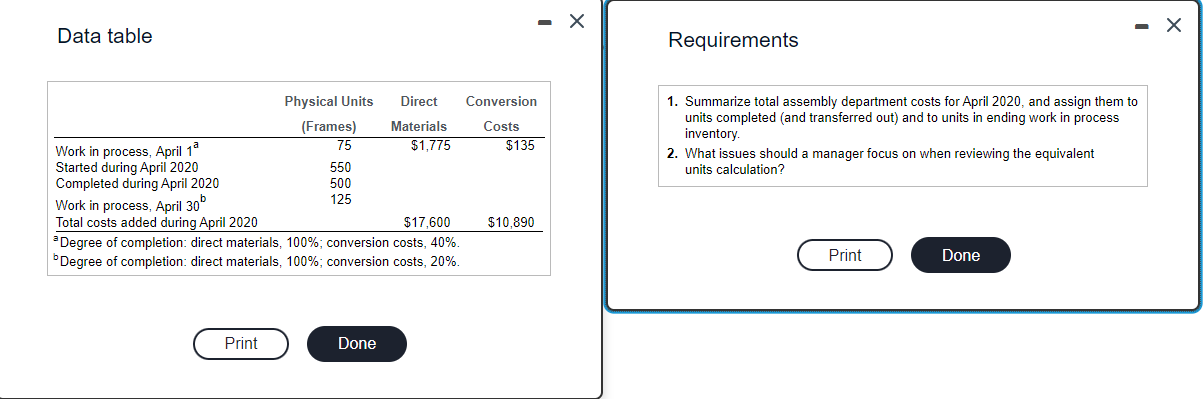Click the 'Requirements' dialog title

(x=733, y=40)
